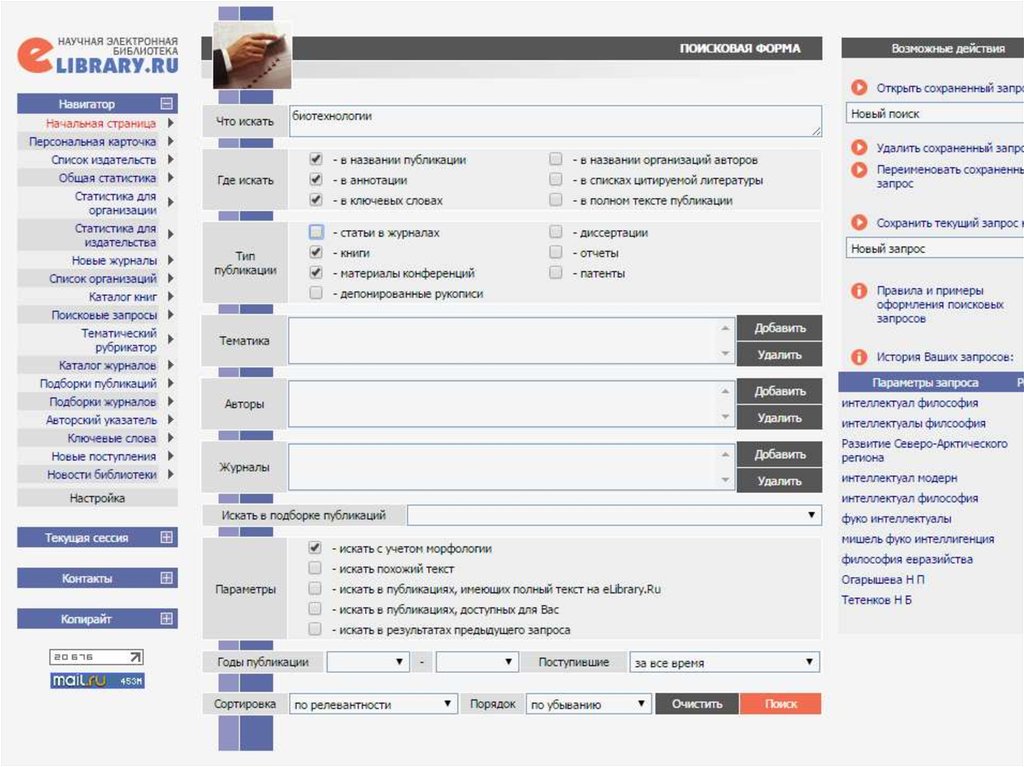Screen dimensions: 1024x767
Task: Open Поисковые запросы in navigator
Action: tap(104, 315)
